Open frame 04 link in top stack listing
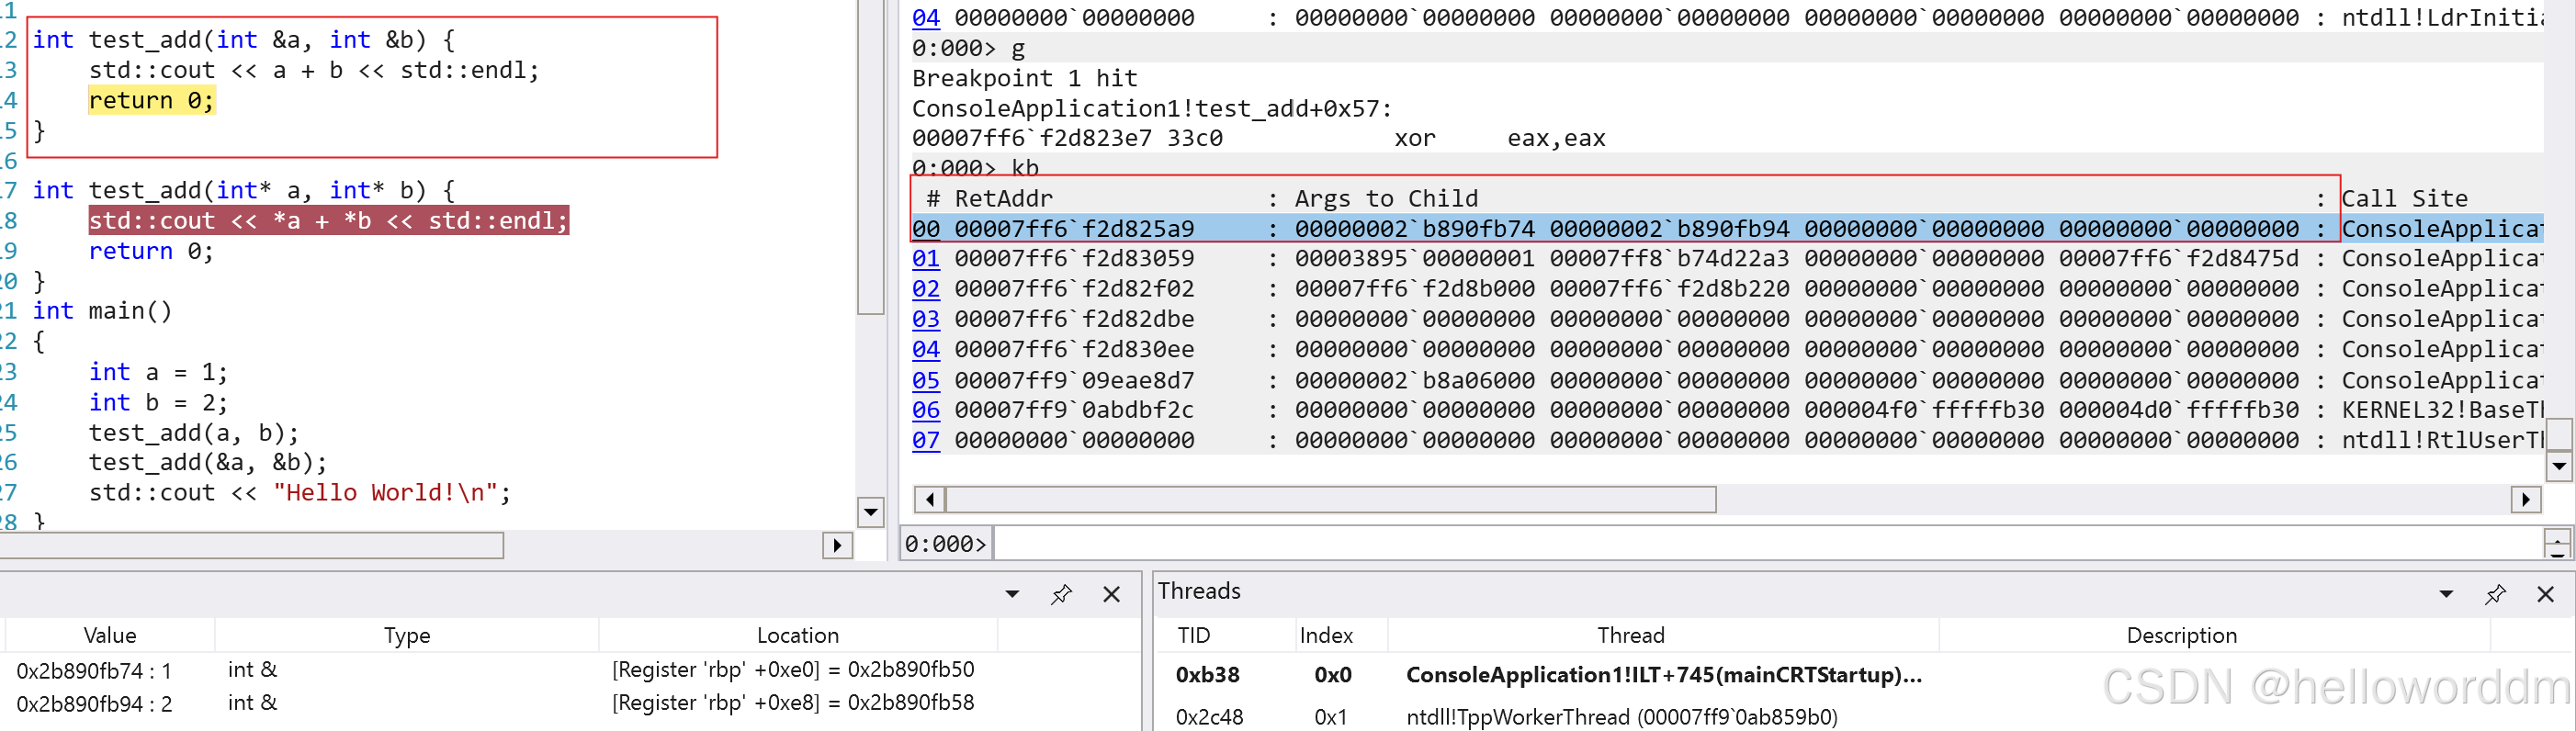The image size is (2576, 731). [x=925, y=17]
